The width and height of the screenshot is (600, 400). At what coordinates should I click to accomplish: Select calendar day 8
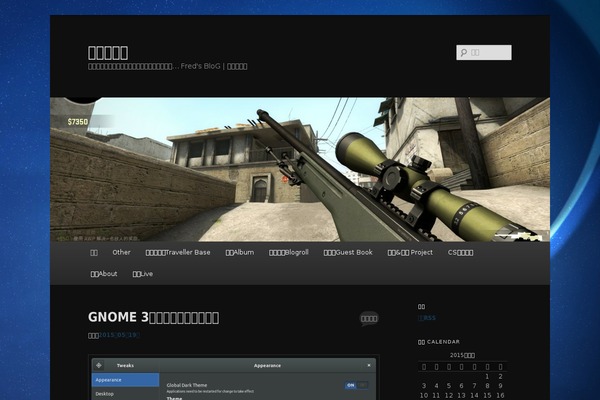(x=488, y=386)
